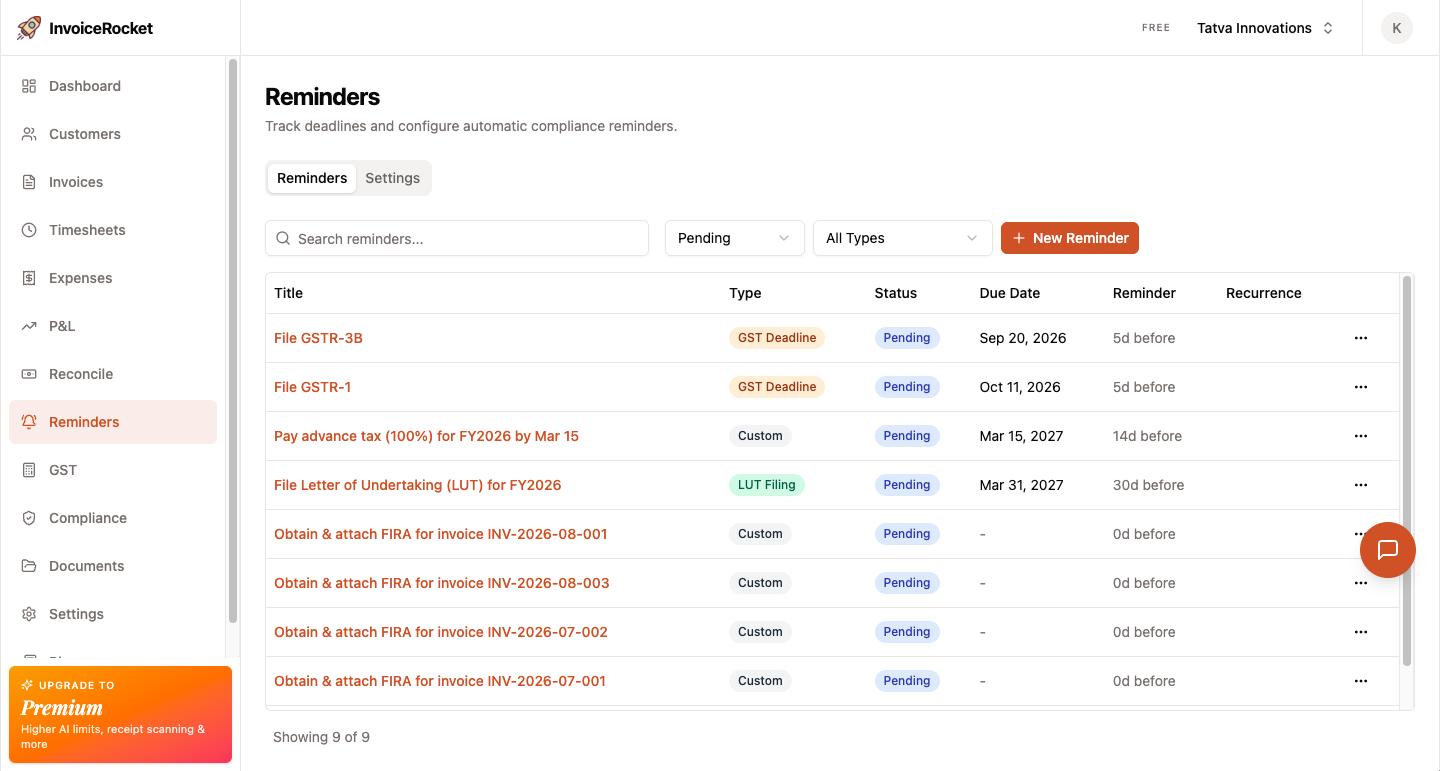
Task: Click the sidebar vertical scrollbar
Action: pyautogui.click(x=233, y=340)
